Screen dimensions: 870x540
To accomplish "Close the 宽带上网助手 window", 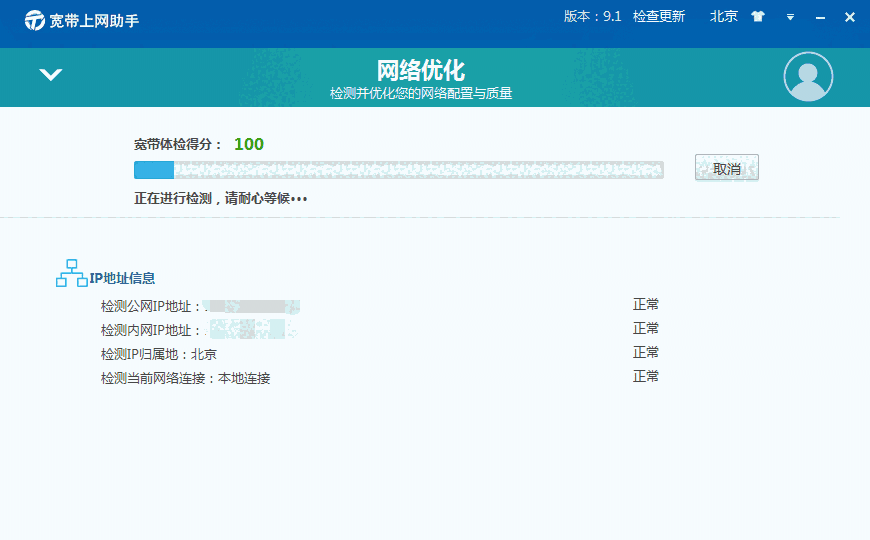I will [850, 17].
